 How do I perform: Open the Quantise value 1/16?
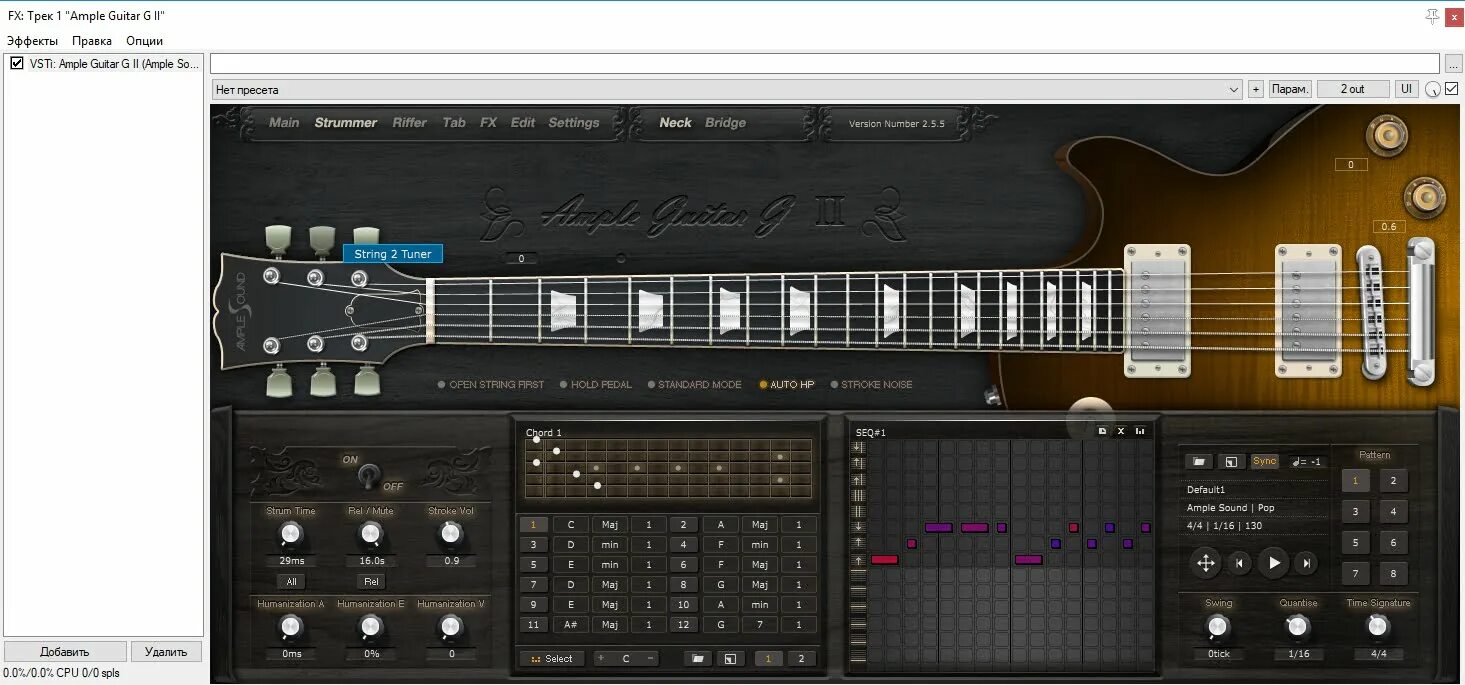(x=1298, y=654)
